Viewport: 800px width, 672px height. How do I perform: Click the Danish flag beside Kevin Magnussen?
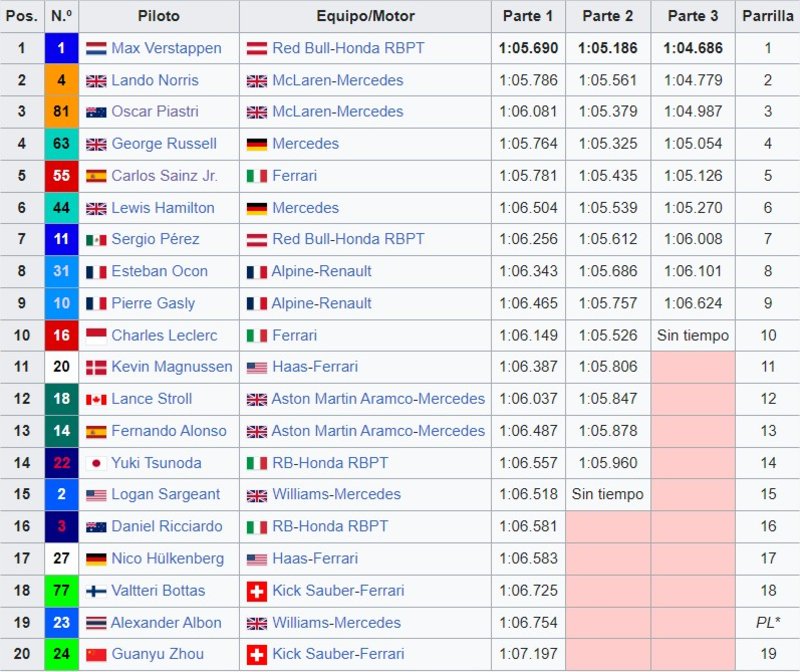96,367
